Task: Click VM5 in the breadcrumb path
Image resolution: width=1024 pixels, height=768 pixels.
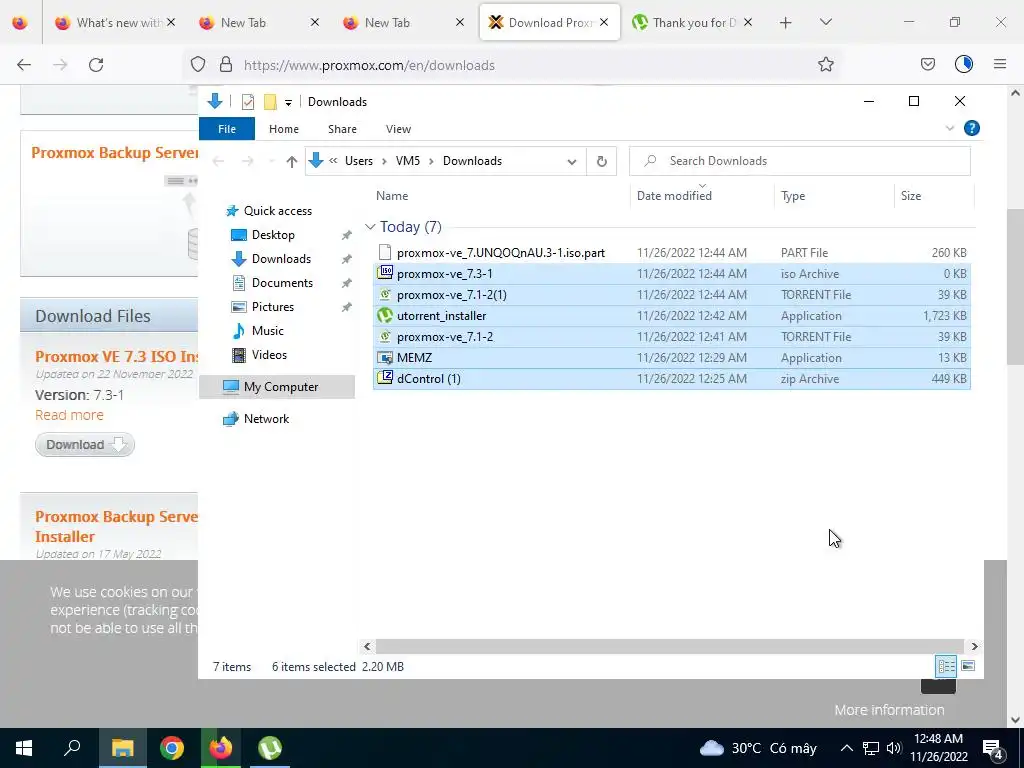Action: tap(408, 161)
